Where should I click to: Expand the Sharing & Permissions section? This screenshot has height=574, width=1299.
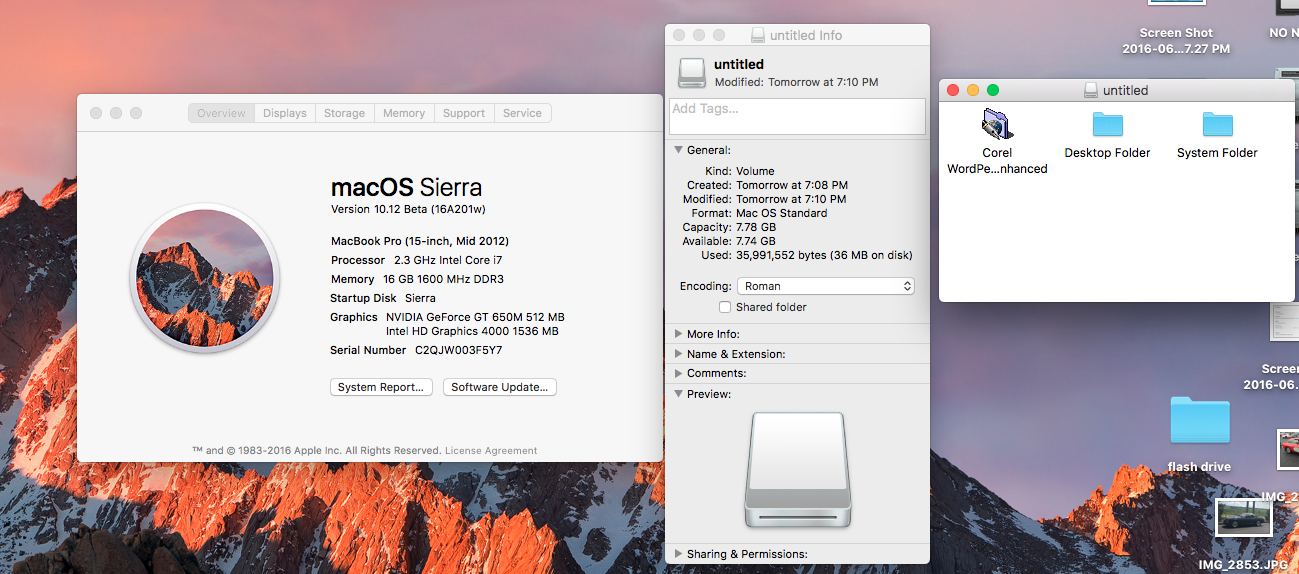tap(679, 554)
